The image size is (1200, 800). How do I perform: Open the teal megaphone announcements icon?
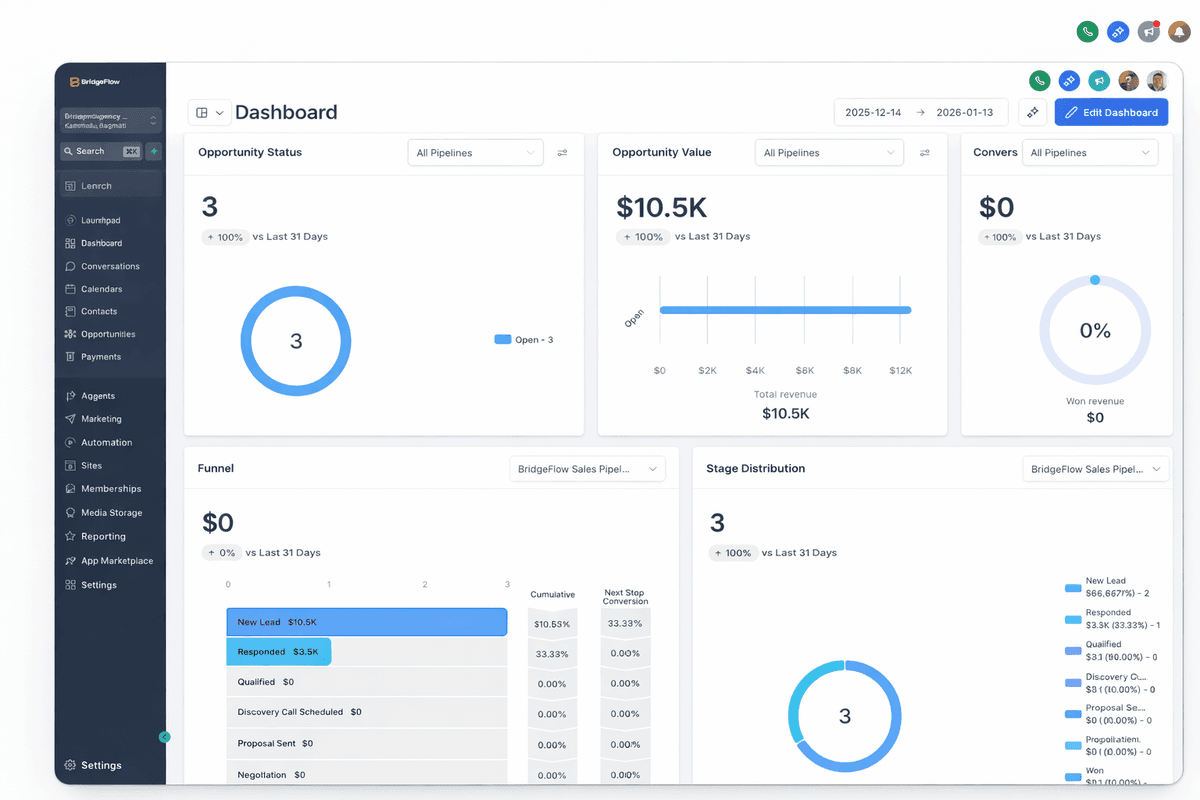pos(1099,79)
